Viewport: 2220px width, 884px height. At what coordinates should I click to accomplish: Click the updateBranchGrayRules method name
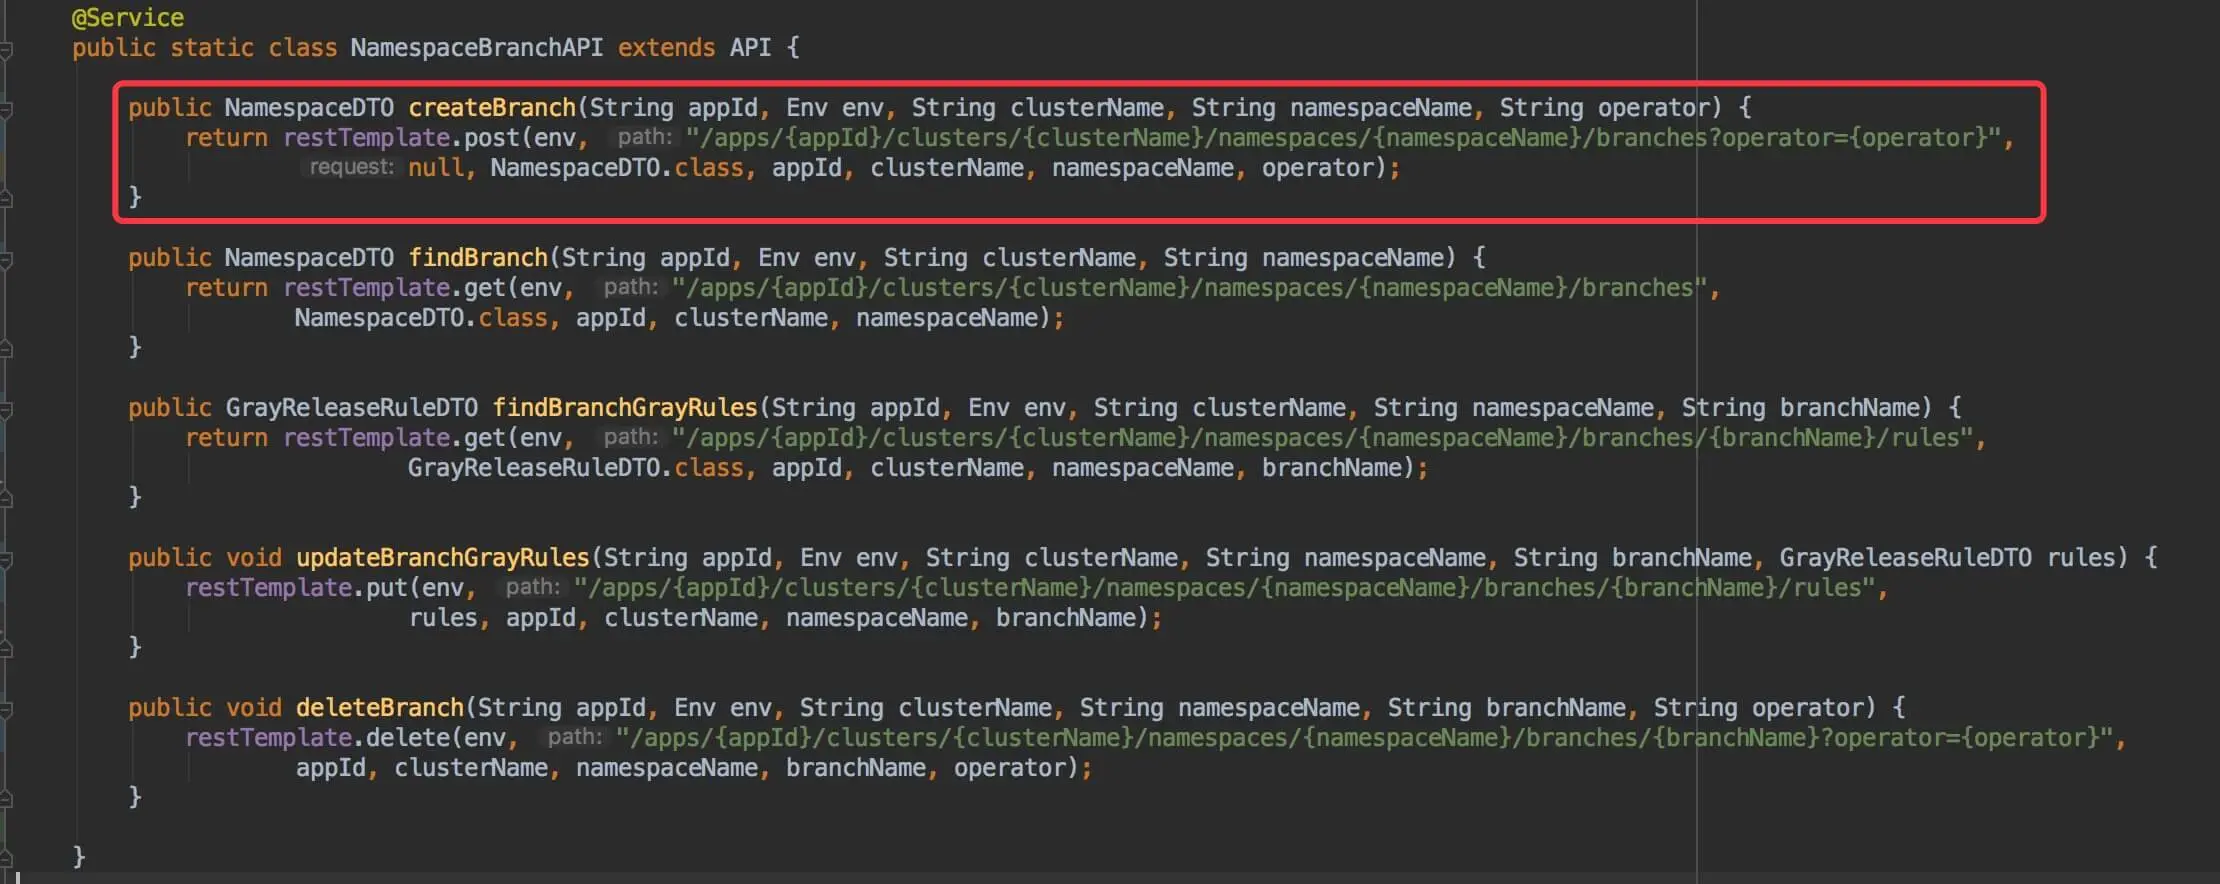coord(443,557)
